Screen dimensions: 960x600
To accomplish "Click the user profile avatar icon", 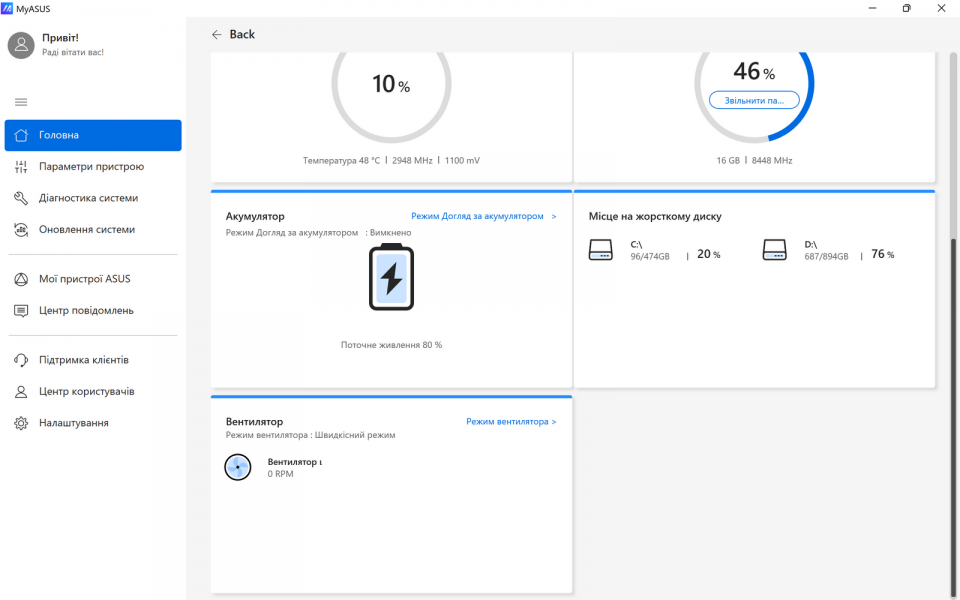I will coord(21,45).
